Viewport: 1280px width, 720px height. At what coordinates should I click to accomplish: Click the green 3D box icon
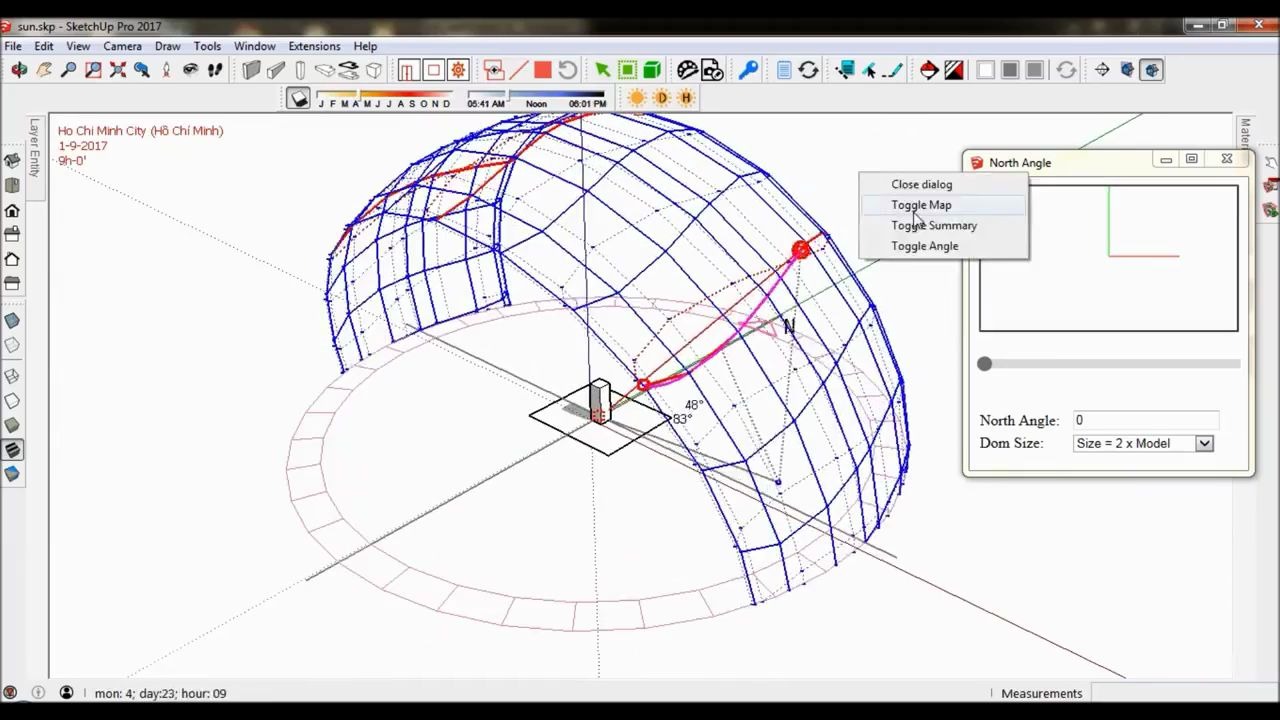(652, 70)
